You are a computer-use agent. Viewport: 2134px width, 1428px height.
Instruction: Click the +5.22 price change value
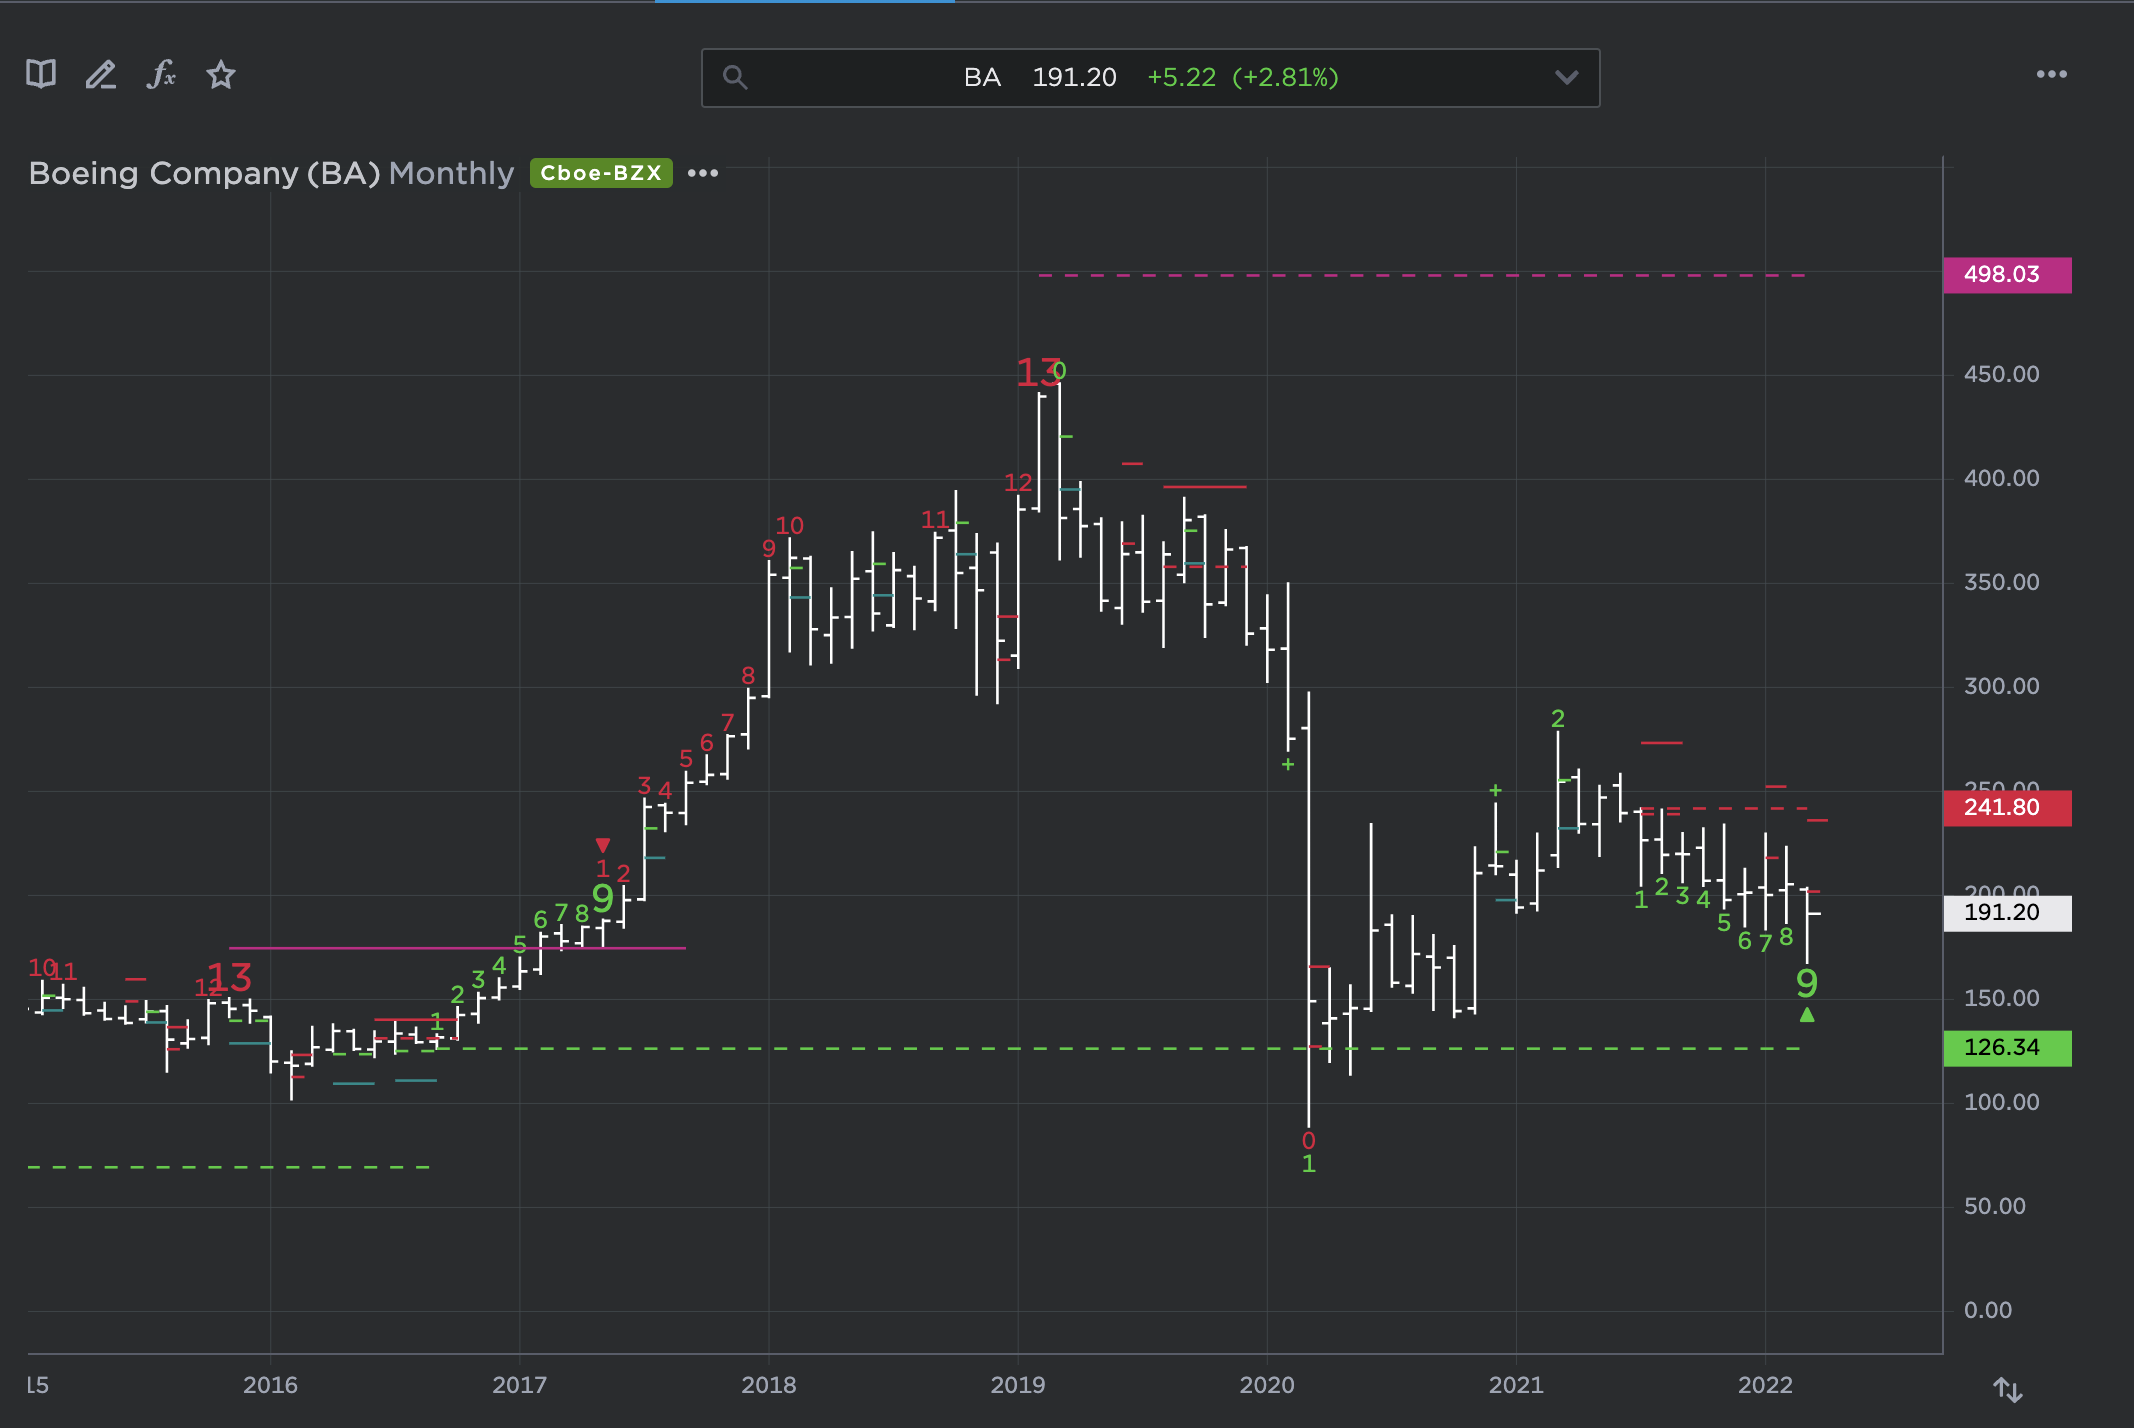coord(1181,77)
